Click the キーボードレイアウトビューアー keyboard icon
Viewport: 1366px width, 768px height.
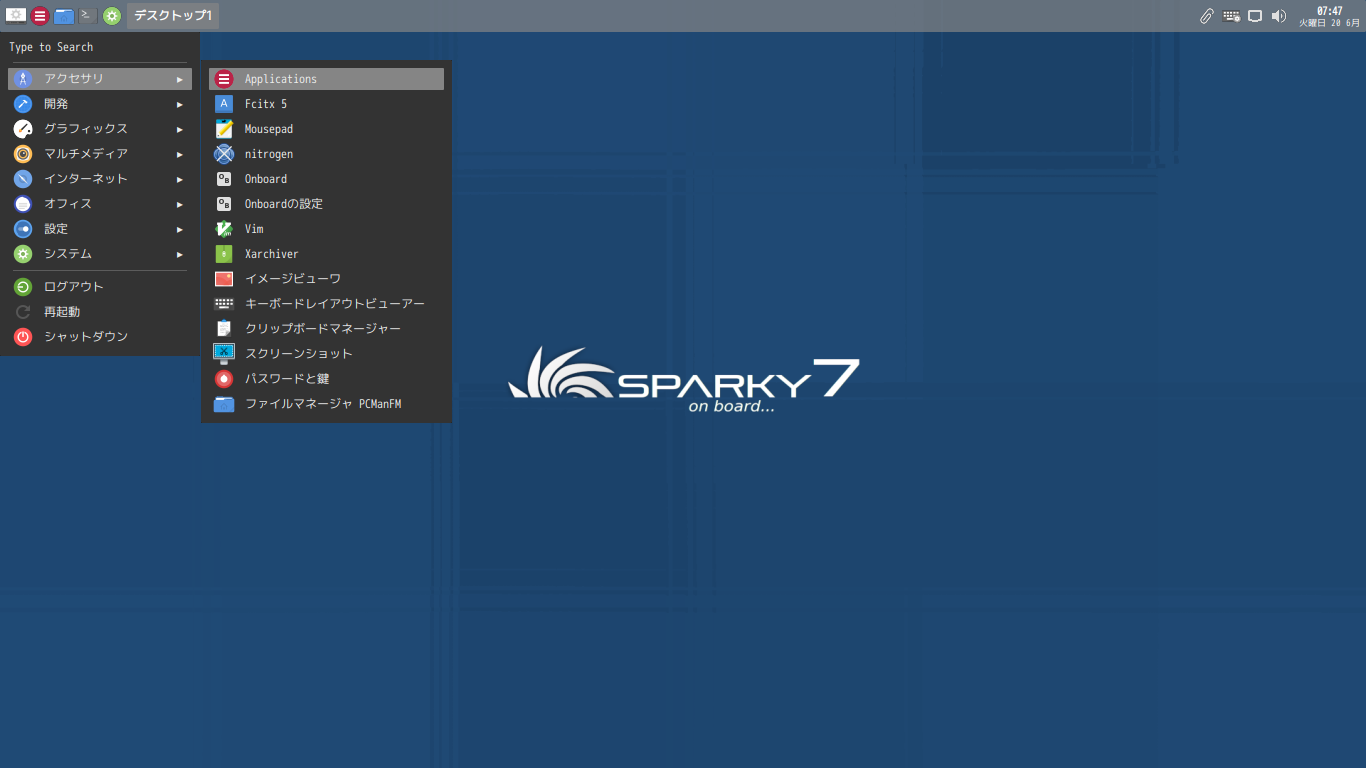point(224,304)
